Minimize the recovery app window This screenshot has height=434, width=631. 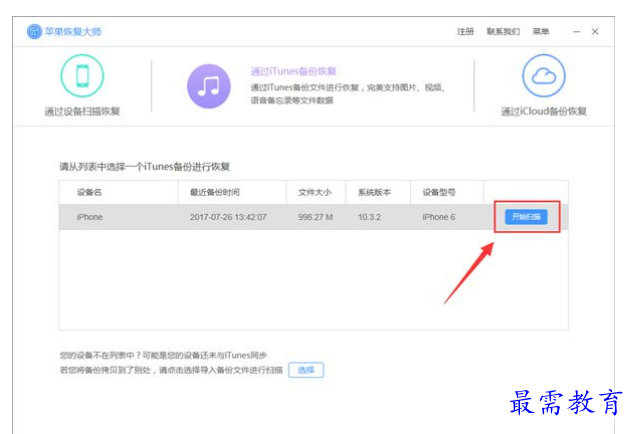click(577, 31)
